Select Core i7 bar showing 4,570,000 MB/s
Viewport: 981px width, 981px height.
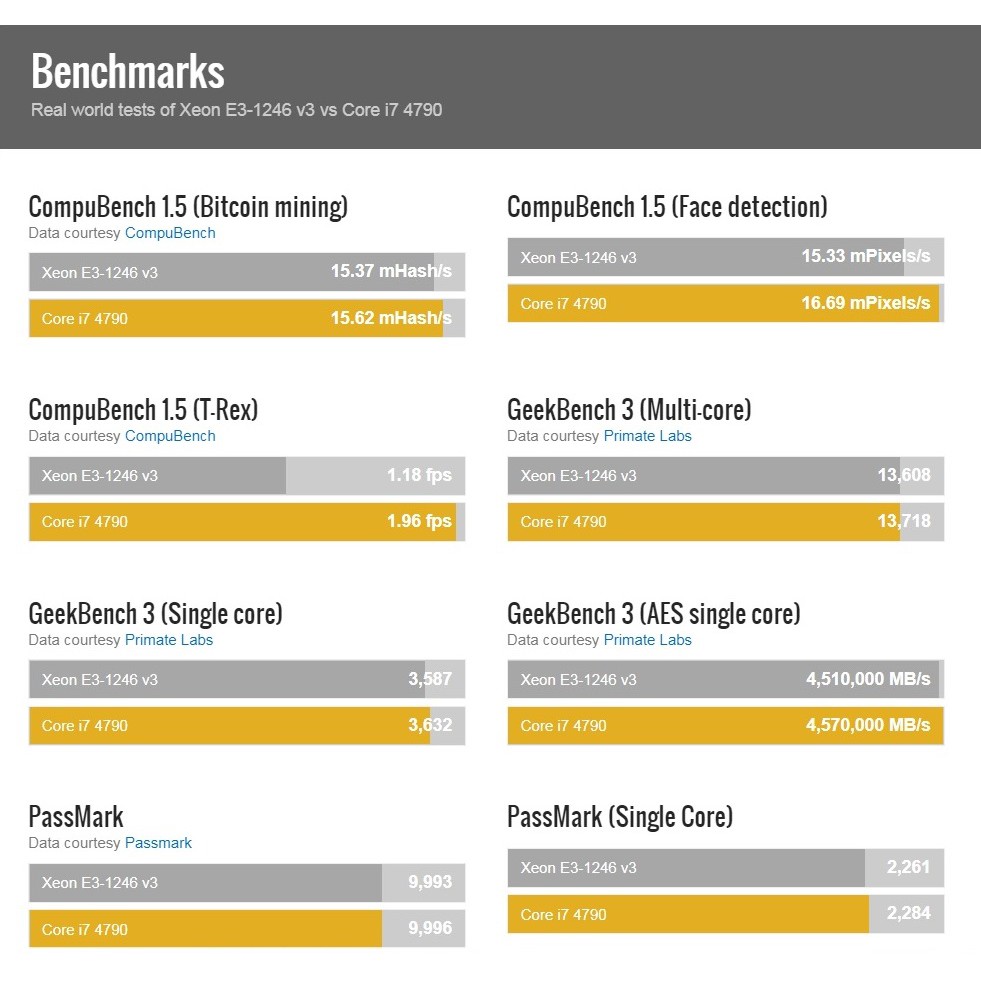click(725, 725)
